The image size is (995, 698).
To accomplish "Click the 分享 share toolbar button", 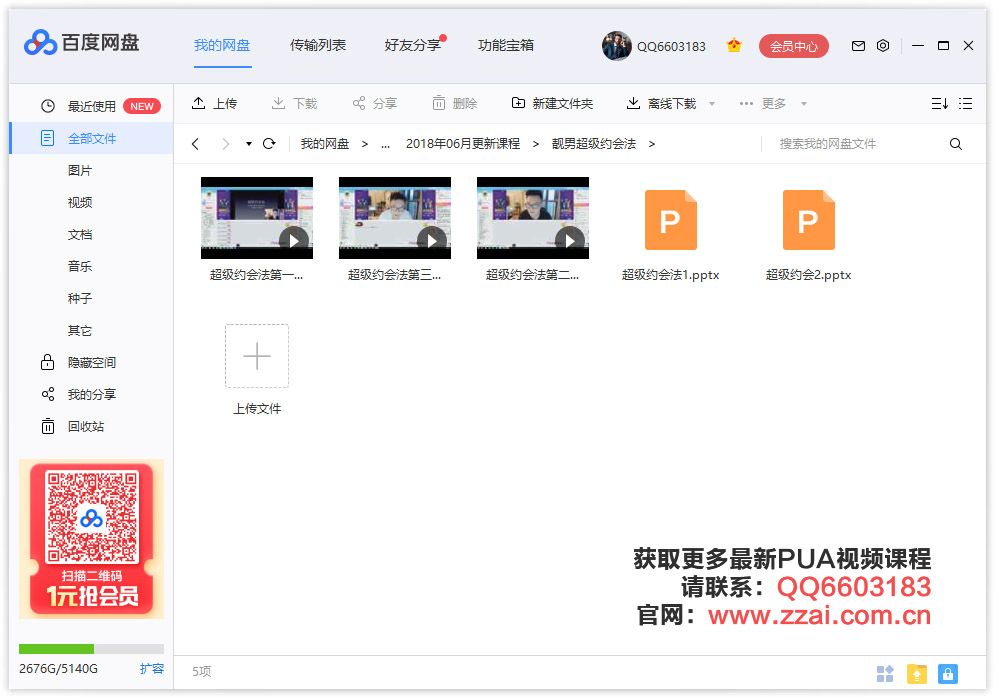I will (x=375, y=103).
